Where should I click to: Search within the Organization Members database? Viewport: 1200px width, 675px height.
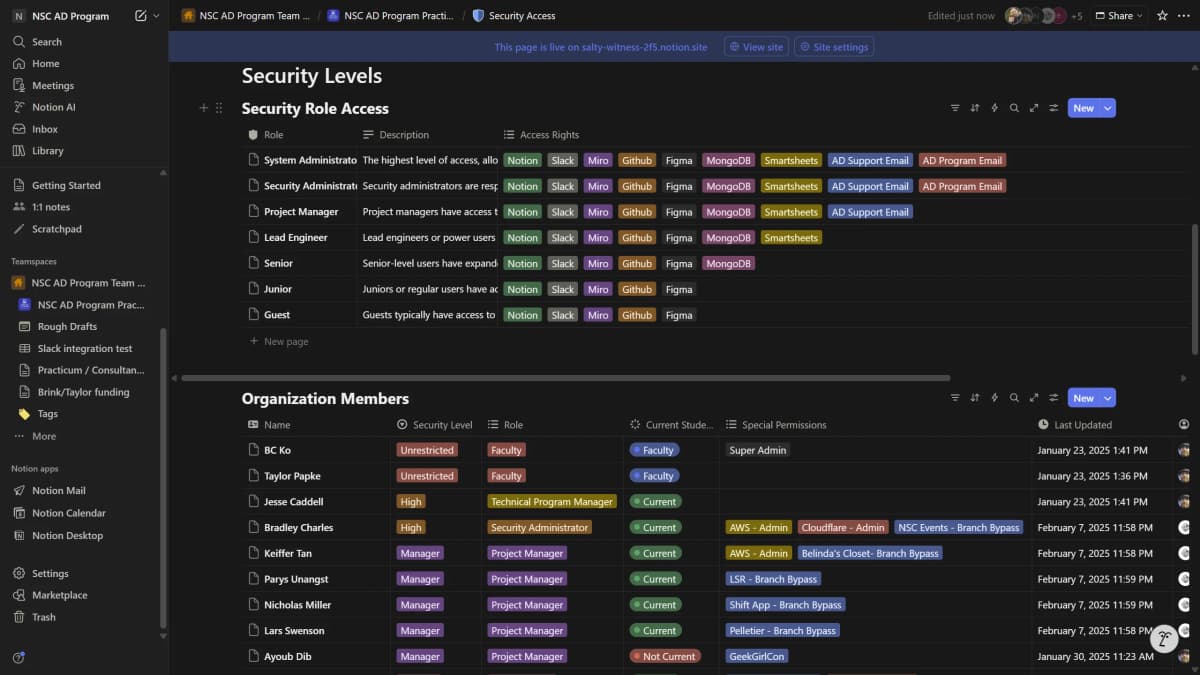pyautogui.click(x=1014, y=397)
